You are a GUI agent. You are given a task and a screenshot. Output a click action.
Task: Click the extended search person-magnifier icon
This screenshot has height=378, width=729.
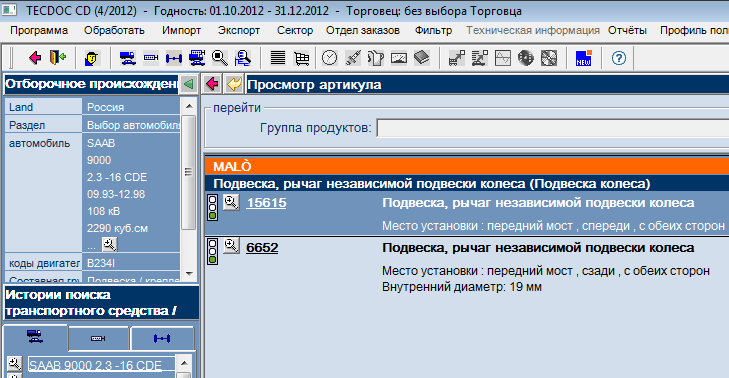click(243, 58)
